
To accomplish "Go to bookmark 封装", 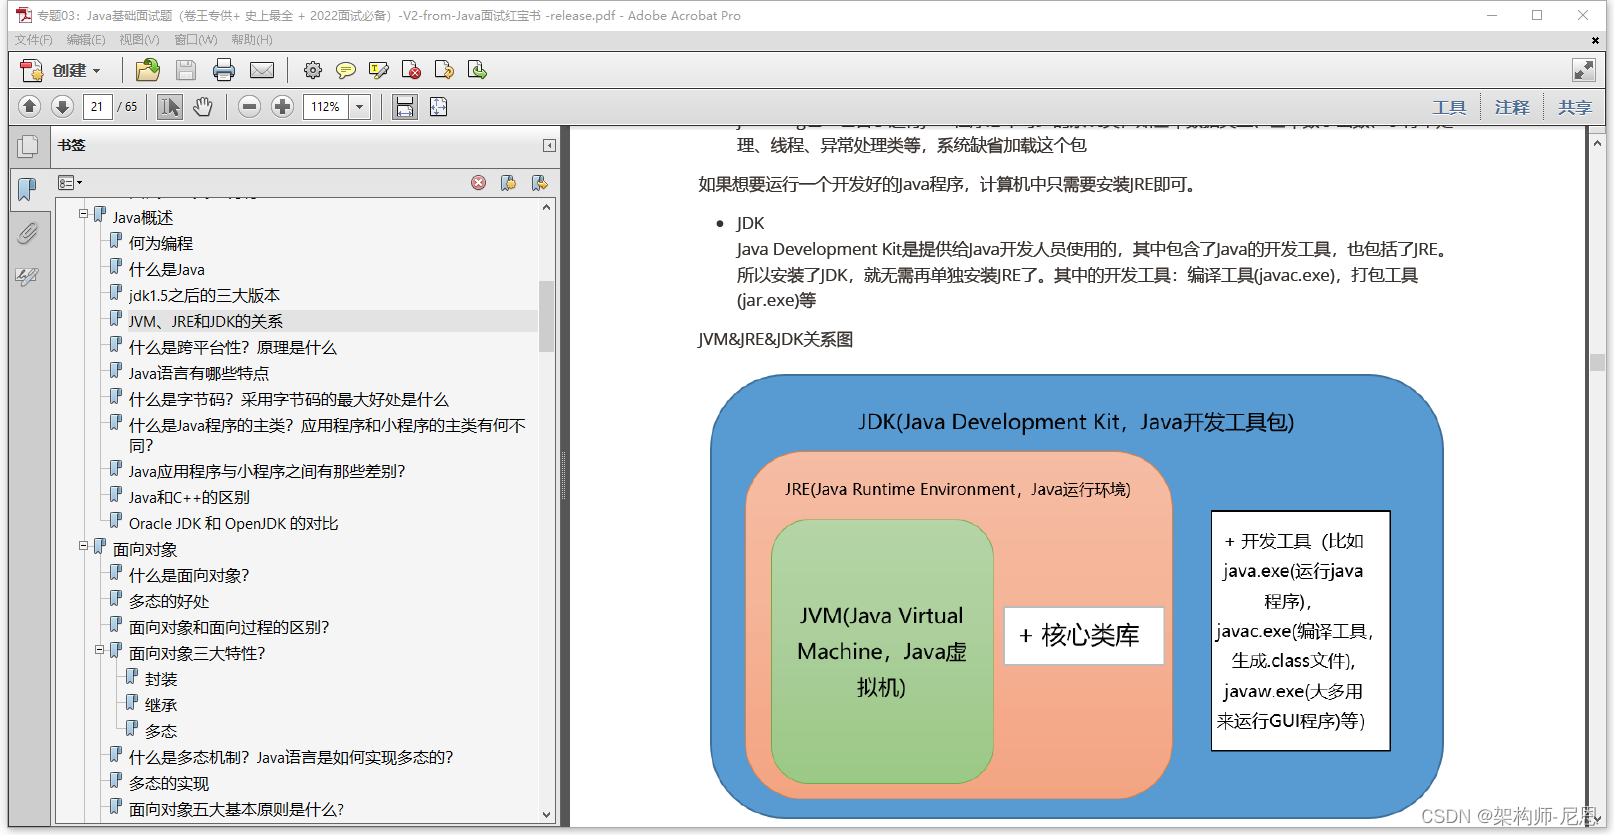I will [161, 679].
